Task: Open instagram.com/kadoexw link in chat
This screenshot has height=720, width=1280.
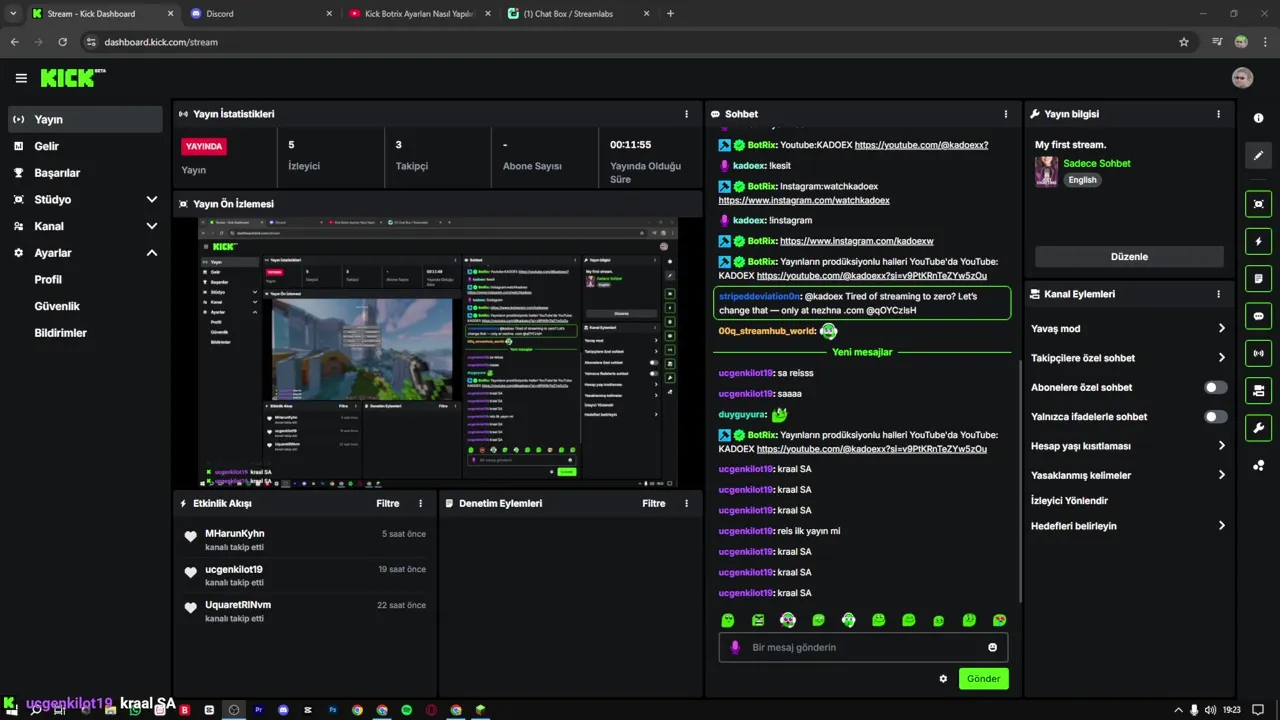Action: (856, 241)
